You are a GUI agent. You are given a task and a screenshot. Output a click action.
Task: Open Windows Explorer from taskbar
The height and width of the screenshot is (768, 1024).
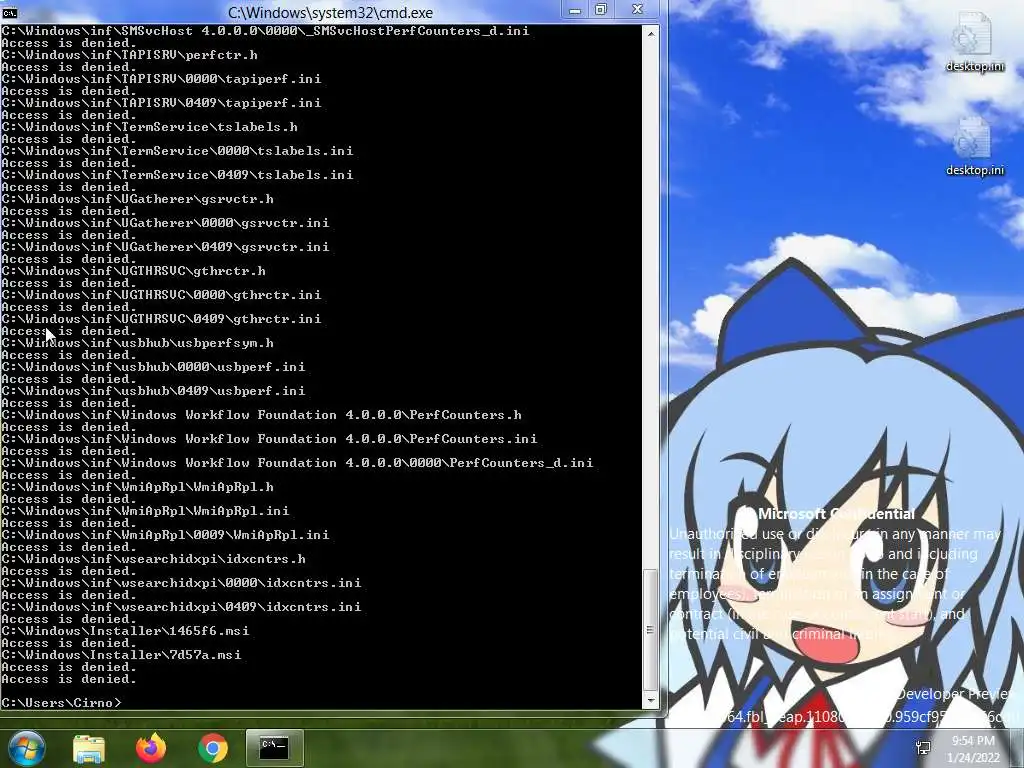coord(89,748)
